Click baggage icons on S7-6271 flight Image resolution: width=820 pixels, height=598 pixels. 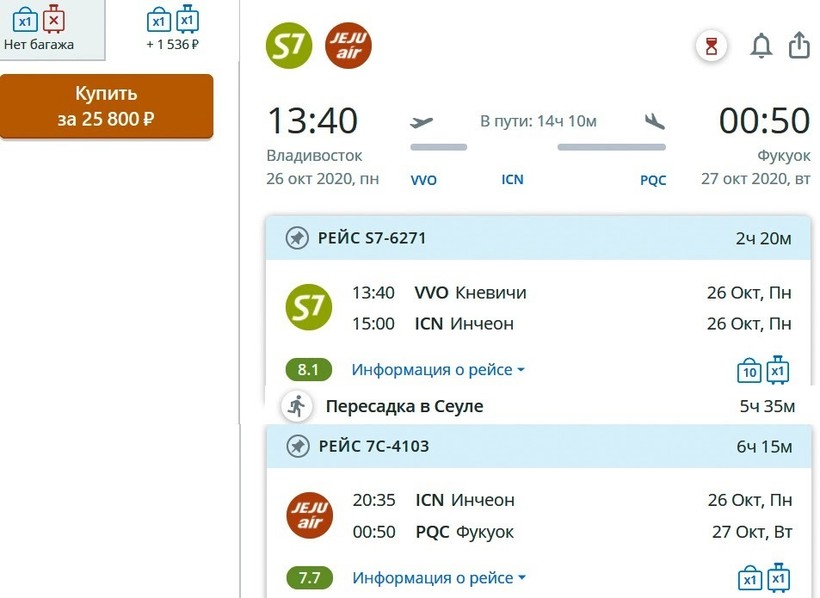click(x=764, y=371)
